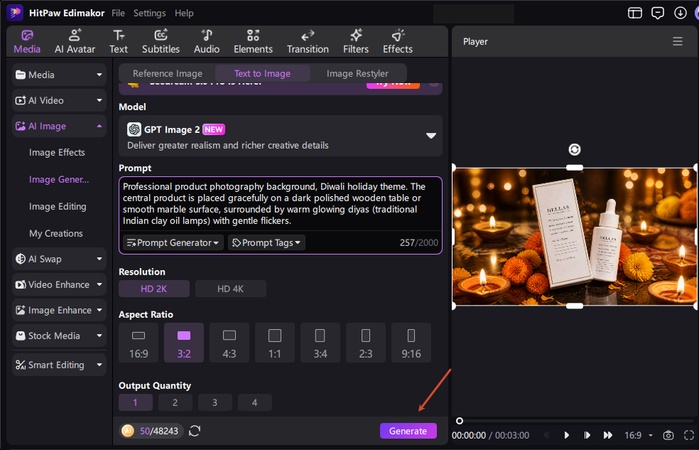Open the Filters tool
This screenshot has width=699, height=450.
click(x=356, y=41)
